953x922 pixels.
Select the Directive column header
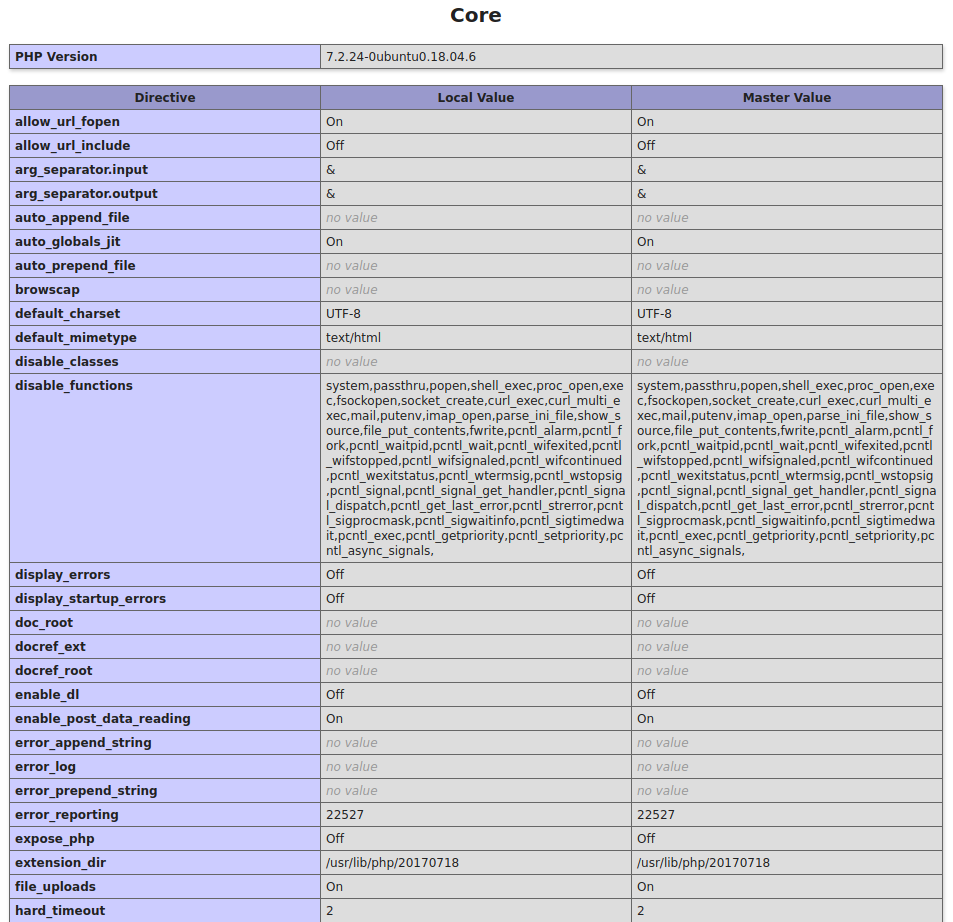165,98
